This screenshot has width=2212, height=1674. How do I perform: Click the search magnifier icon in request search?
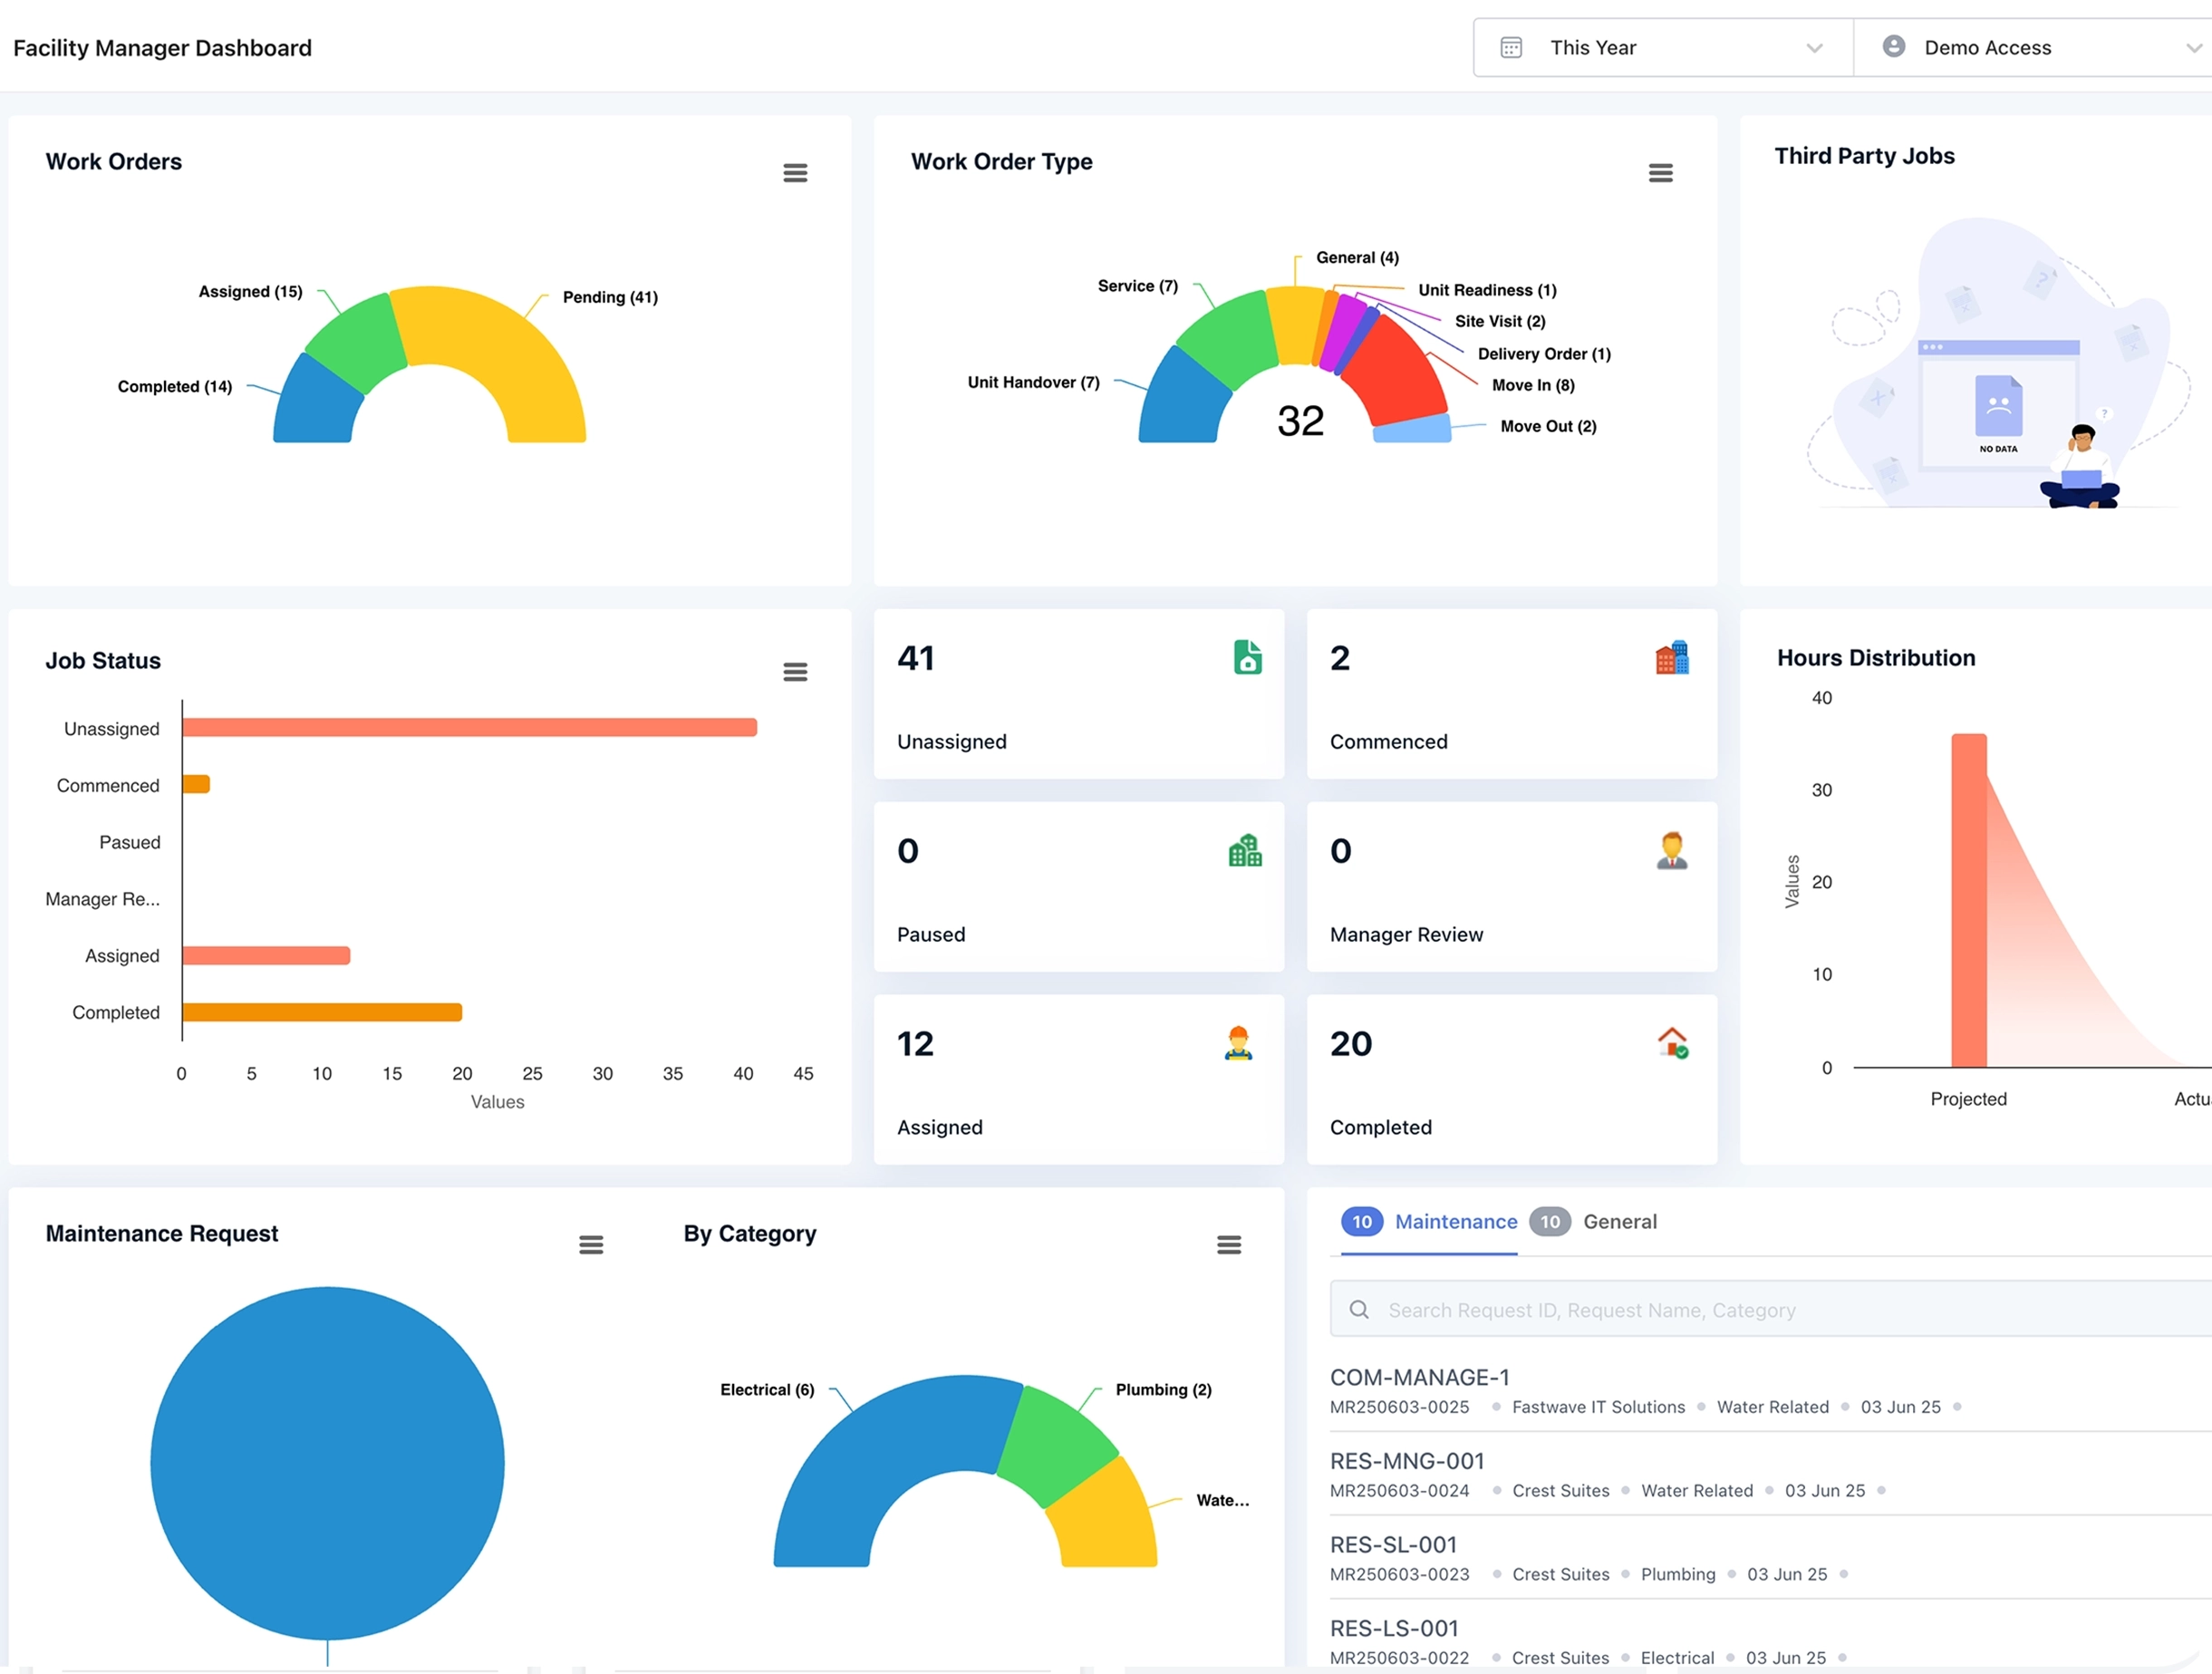pos(1360,1309)
